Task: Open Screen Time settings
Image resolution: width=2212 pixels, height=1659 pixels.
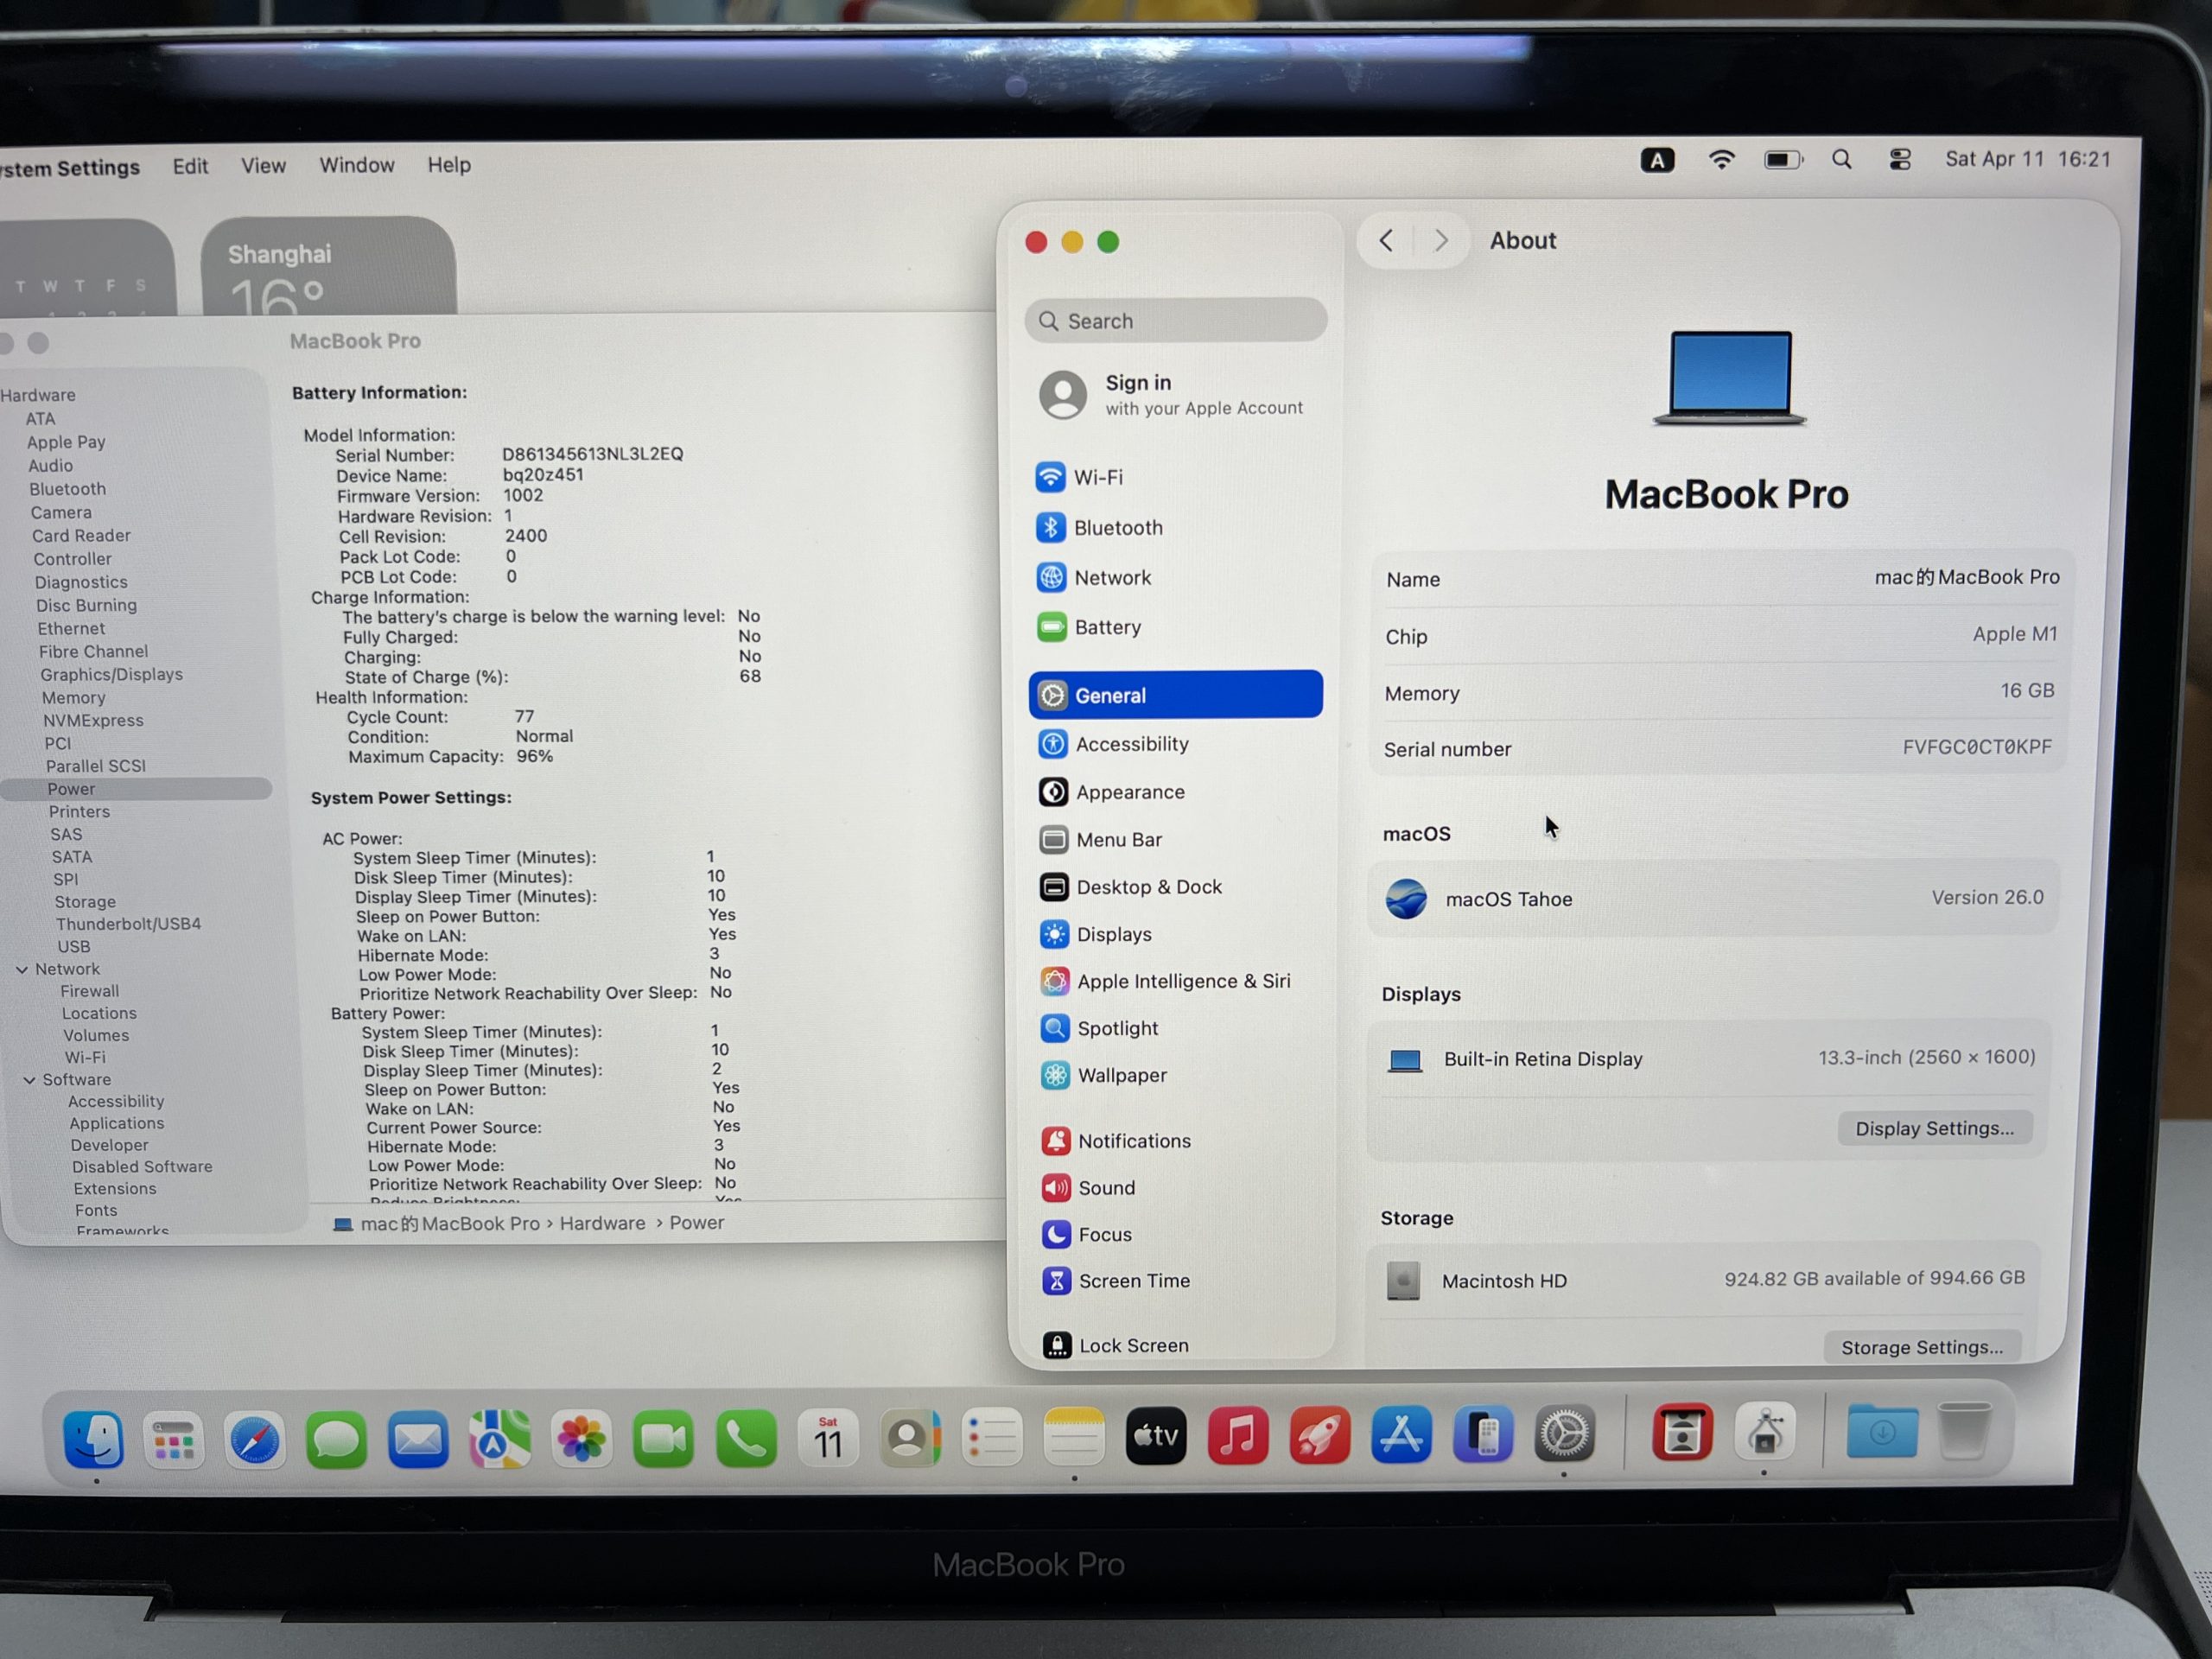Action: pos(1133,1282)
